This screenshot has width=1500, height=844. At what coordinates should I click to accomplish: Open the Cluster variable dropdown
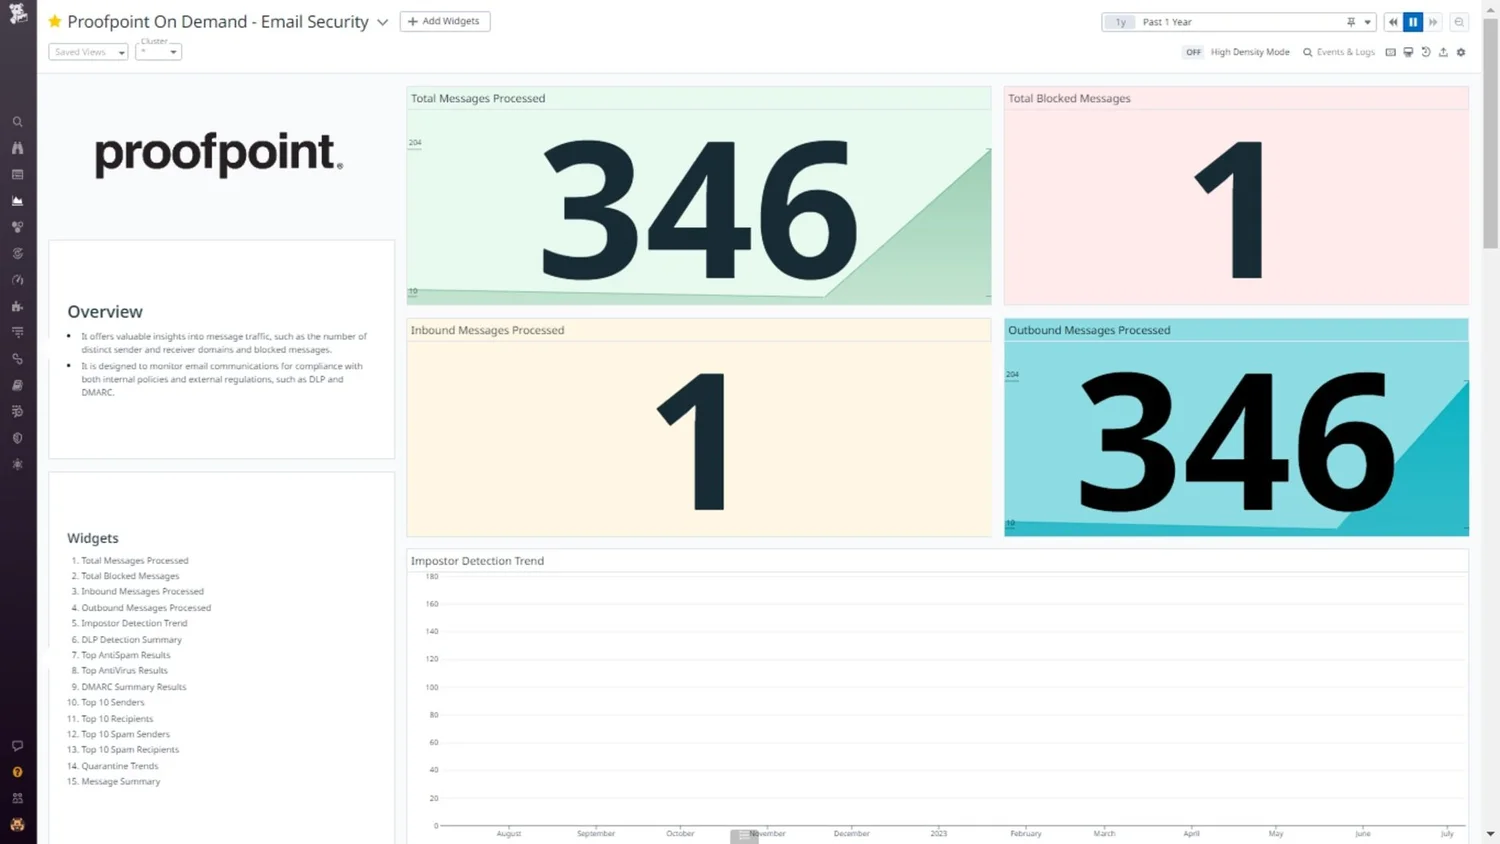(159, 52)
